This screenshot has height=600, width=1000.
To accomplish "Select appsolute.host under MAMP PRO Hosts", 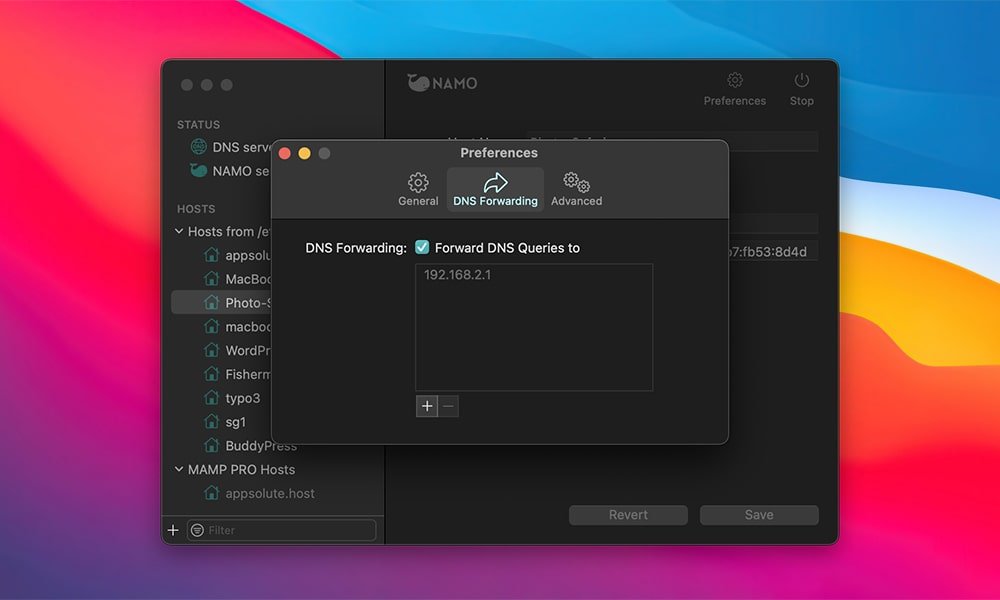I will (270, 493).
